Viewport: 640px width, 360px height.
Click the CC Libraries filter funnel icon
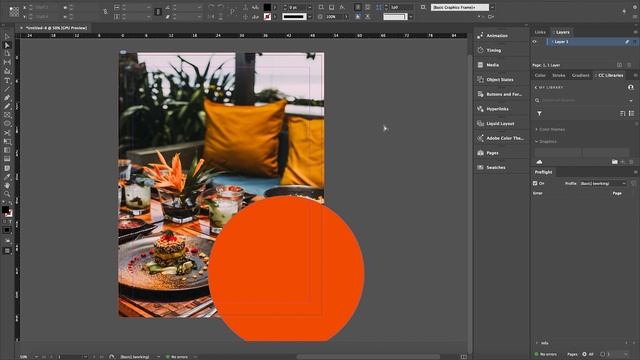[x=539, y=113]
